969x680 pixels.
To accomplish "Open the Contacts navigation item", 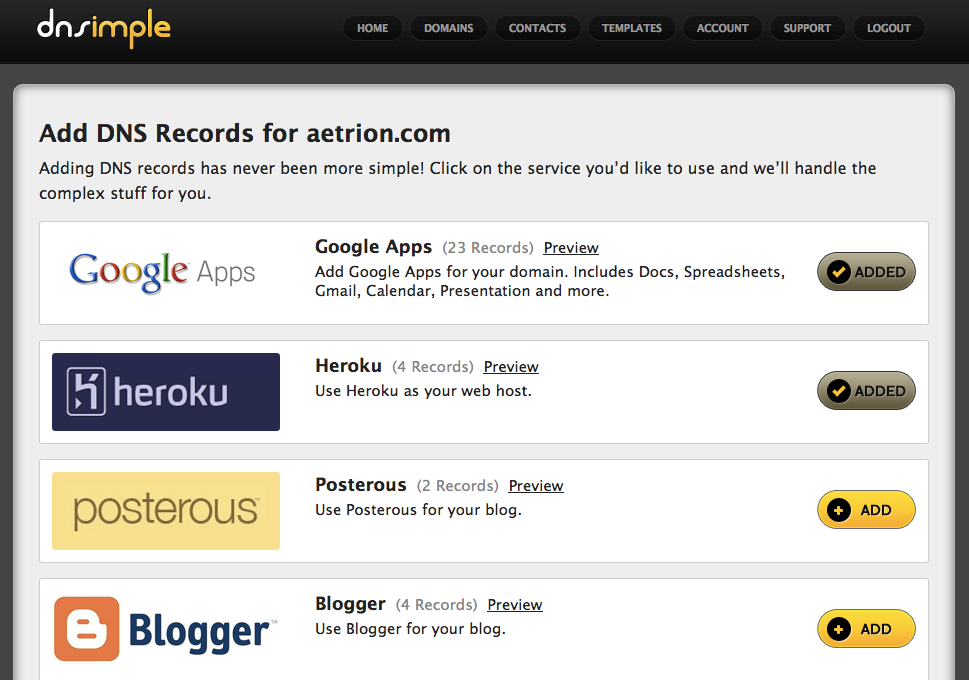I will pyautogui.click(x=538, y=28).
